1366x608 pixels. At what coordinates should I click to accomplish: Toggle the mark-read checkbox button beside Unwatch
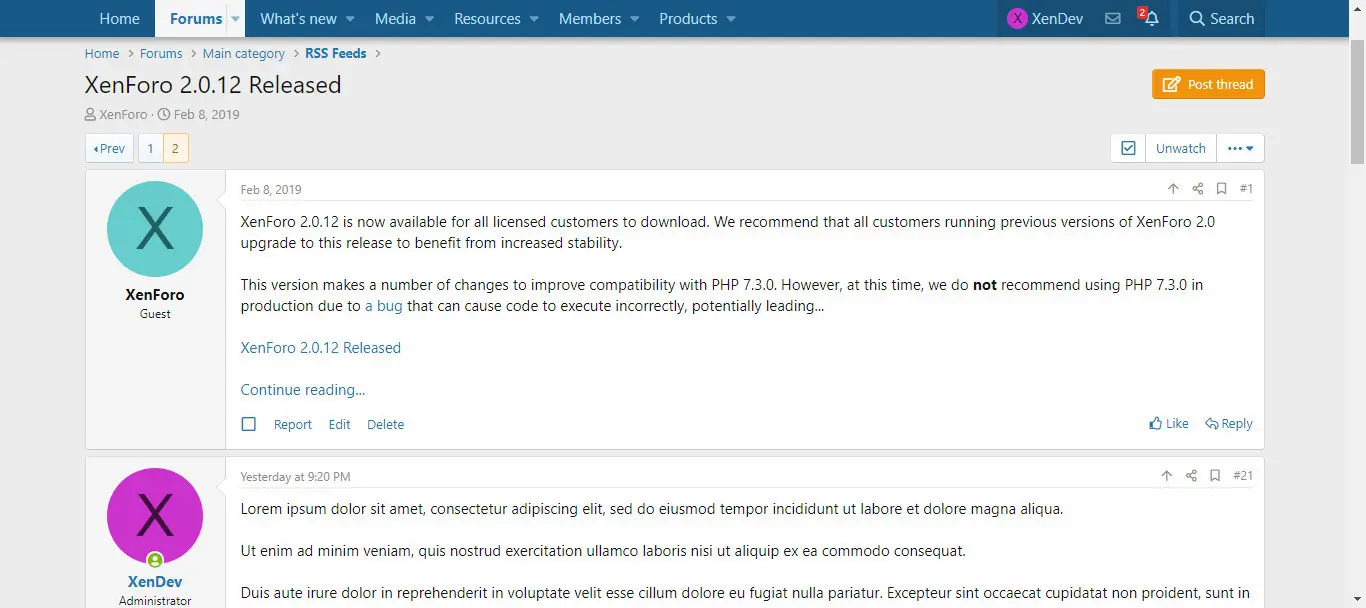point(1128,148)
